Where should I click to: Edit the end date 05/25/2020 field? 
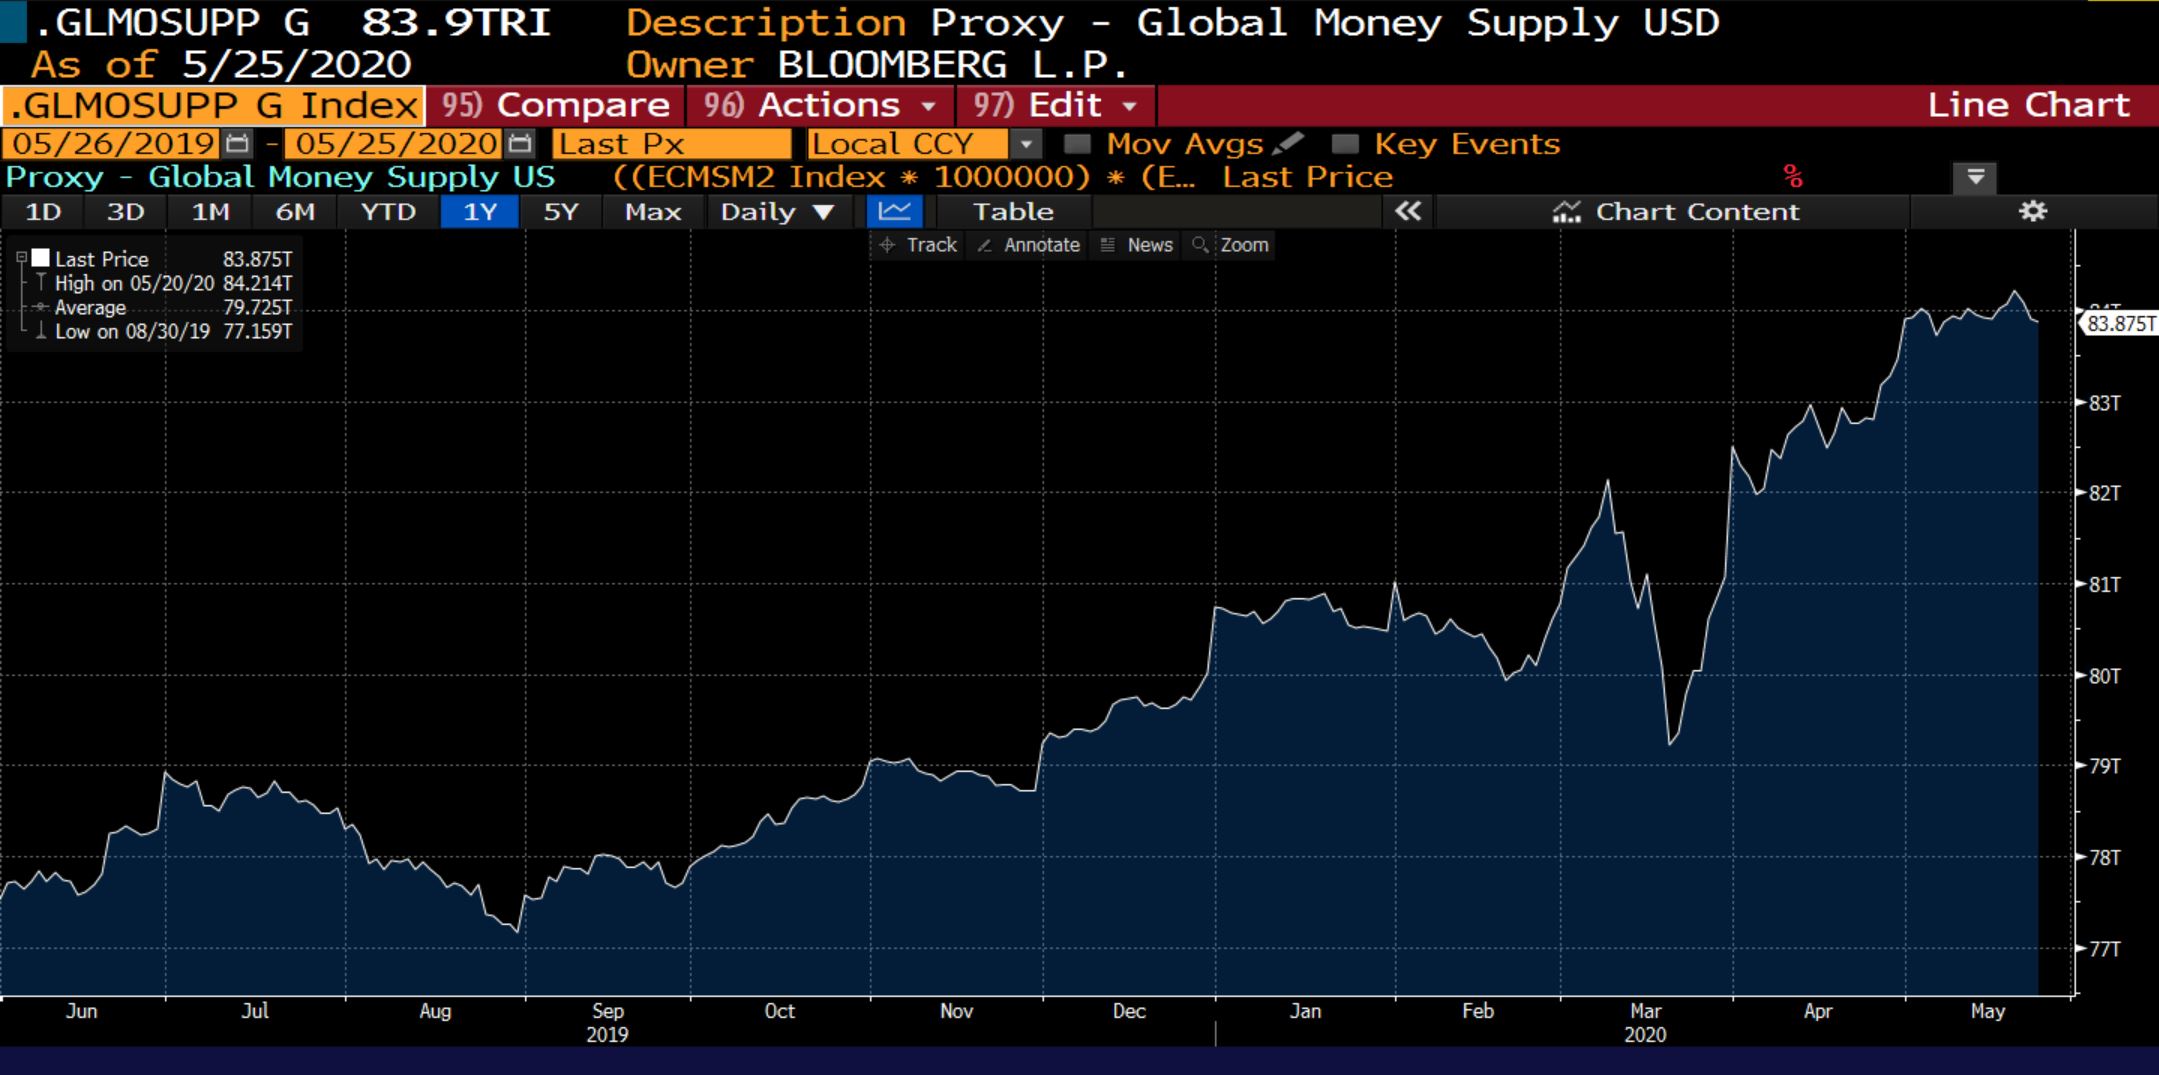[395, 144]
